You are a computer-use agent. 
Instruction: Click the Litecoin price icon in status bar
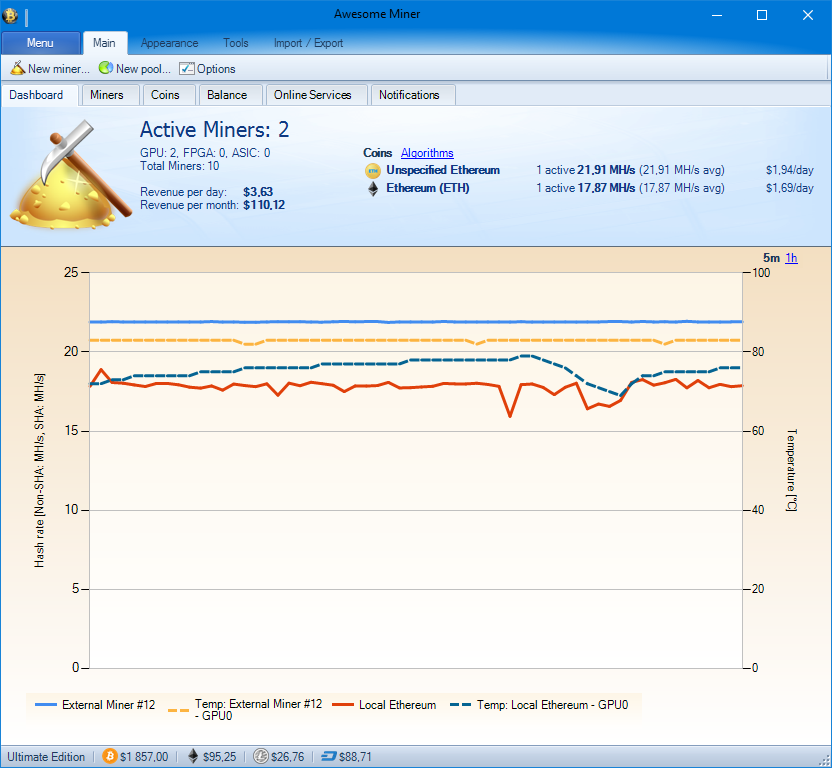click(260, 757)
